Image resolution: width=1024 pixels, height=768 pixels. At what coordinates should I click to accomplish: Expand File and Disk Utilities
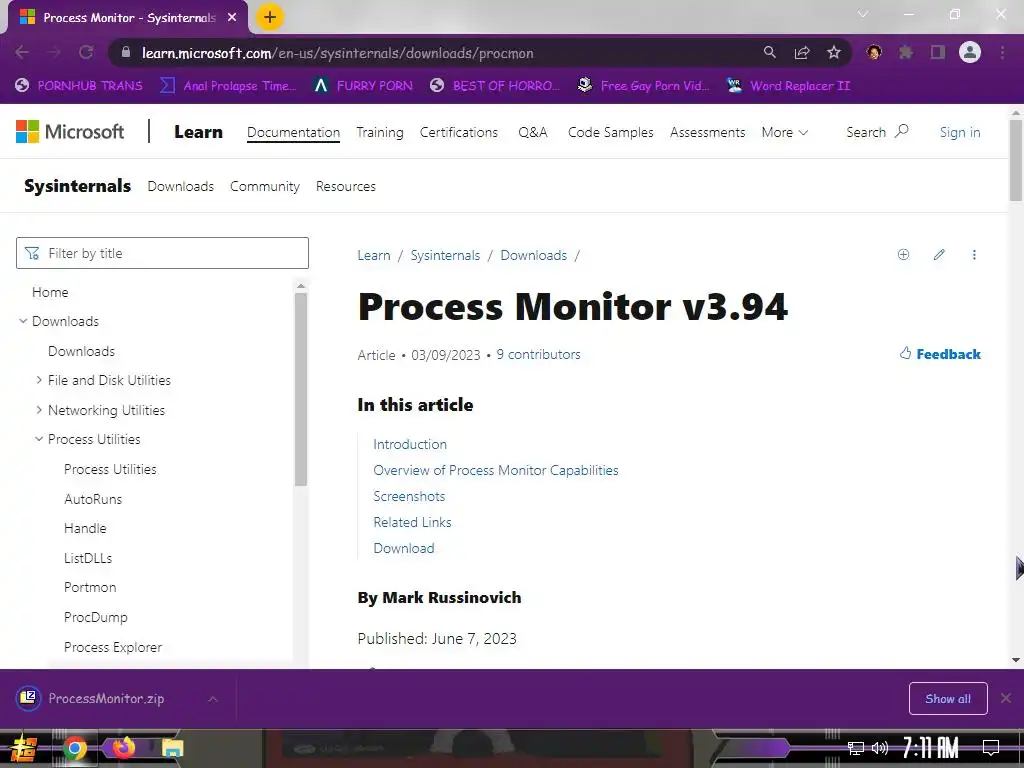point(39,379)
